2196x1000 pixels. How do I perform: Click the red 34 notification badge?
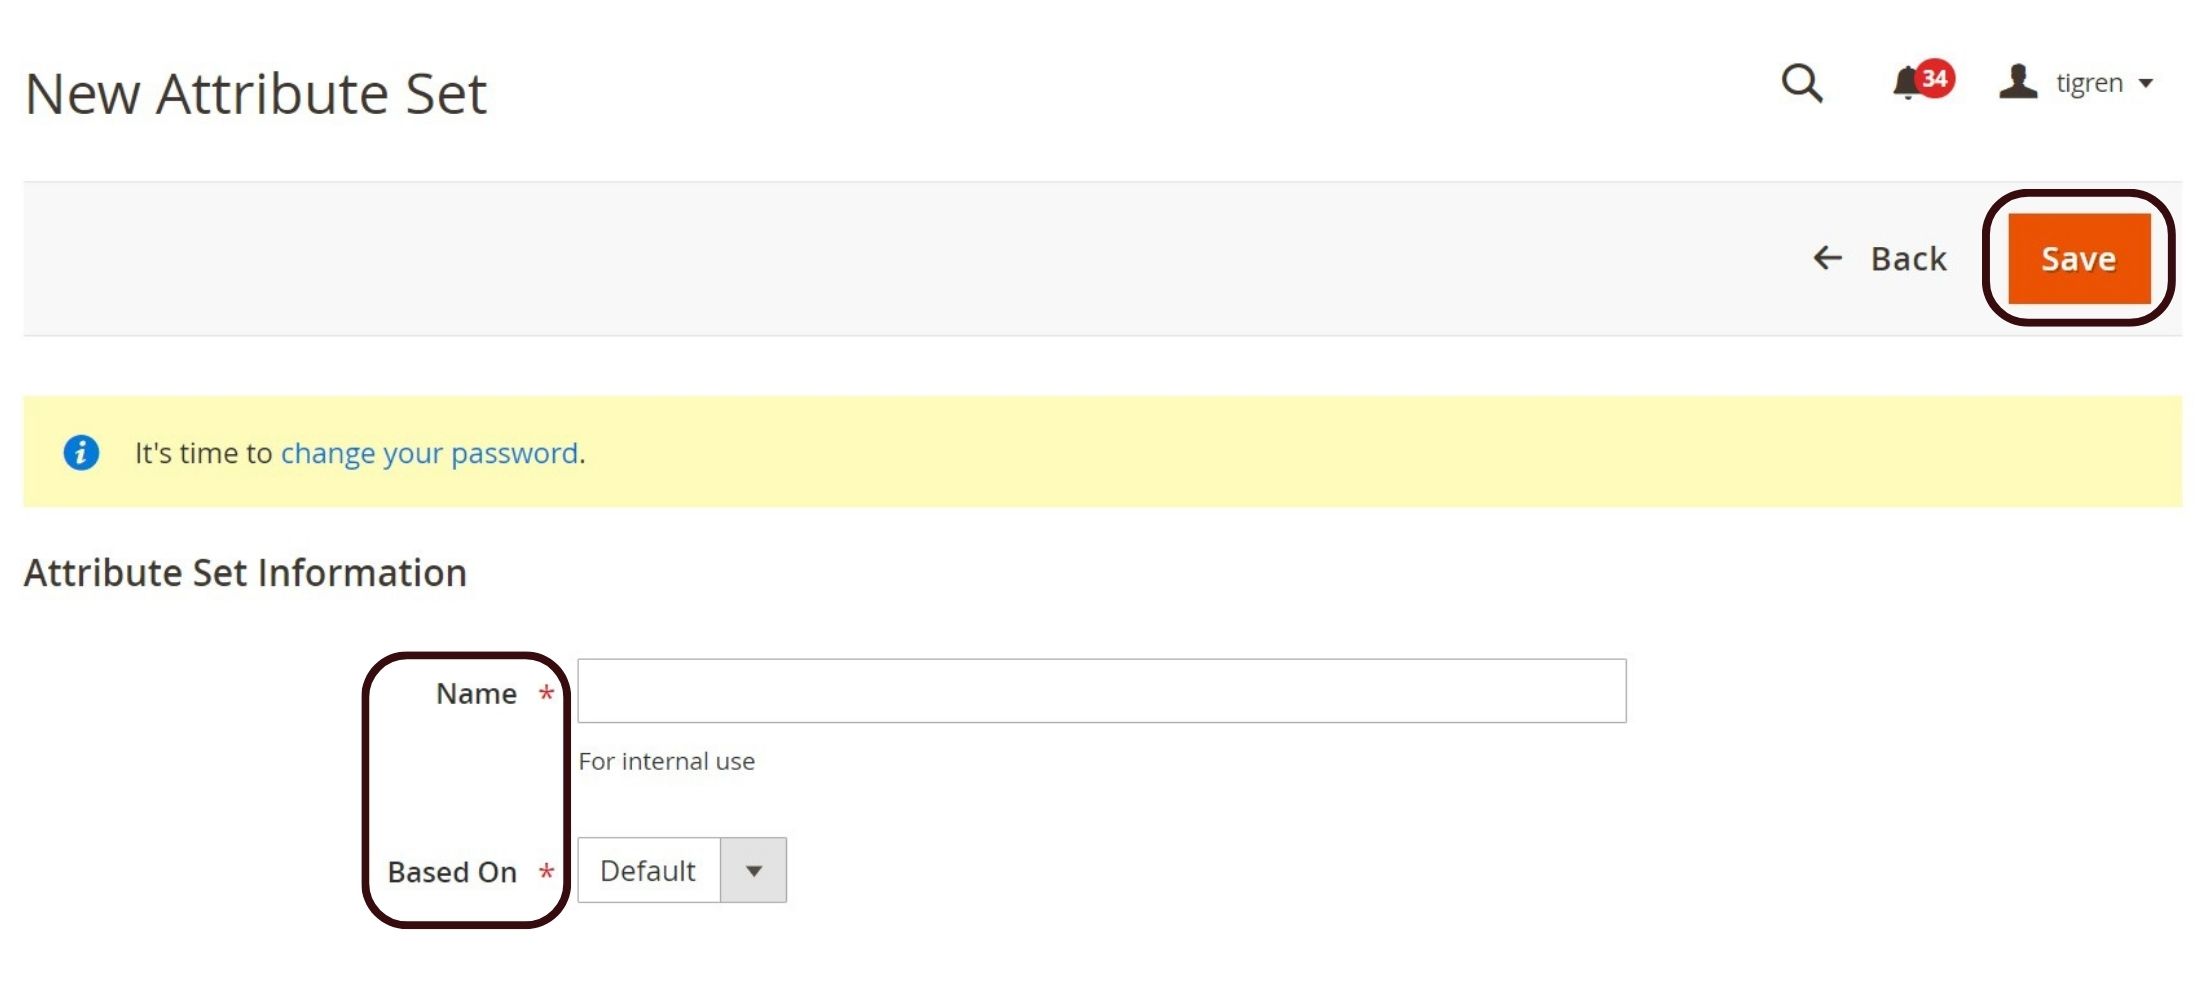click(1935, 78)
